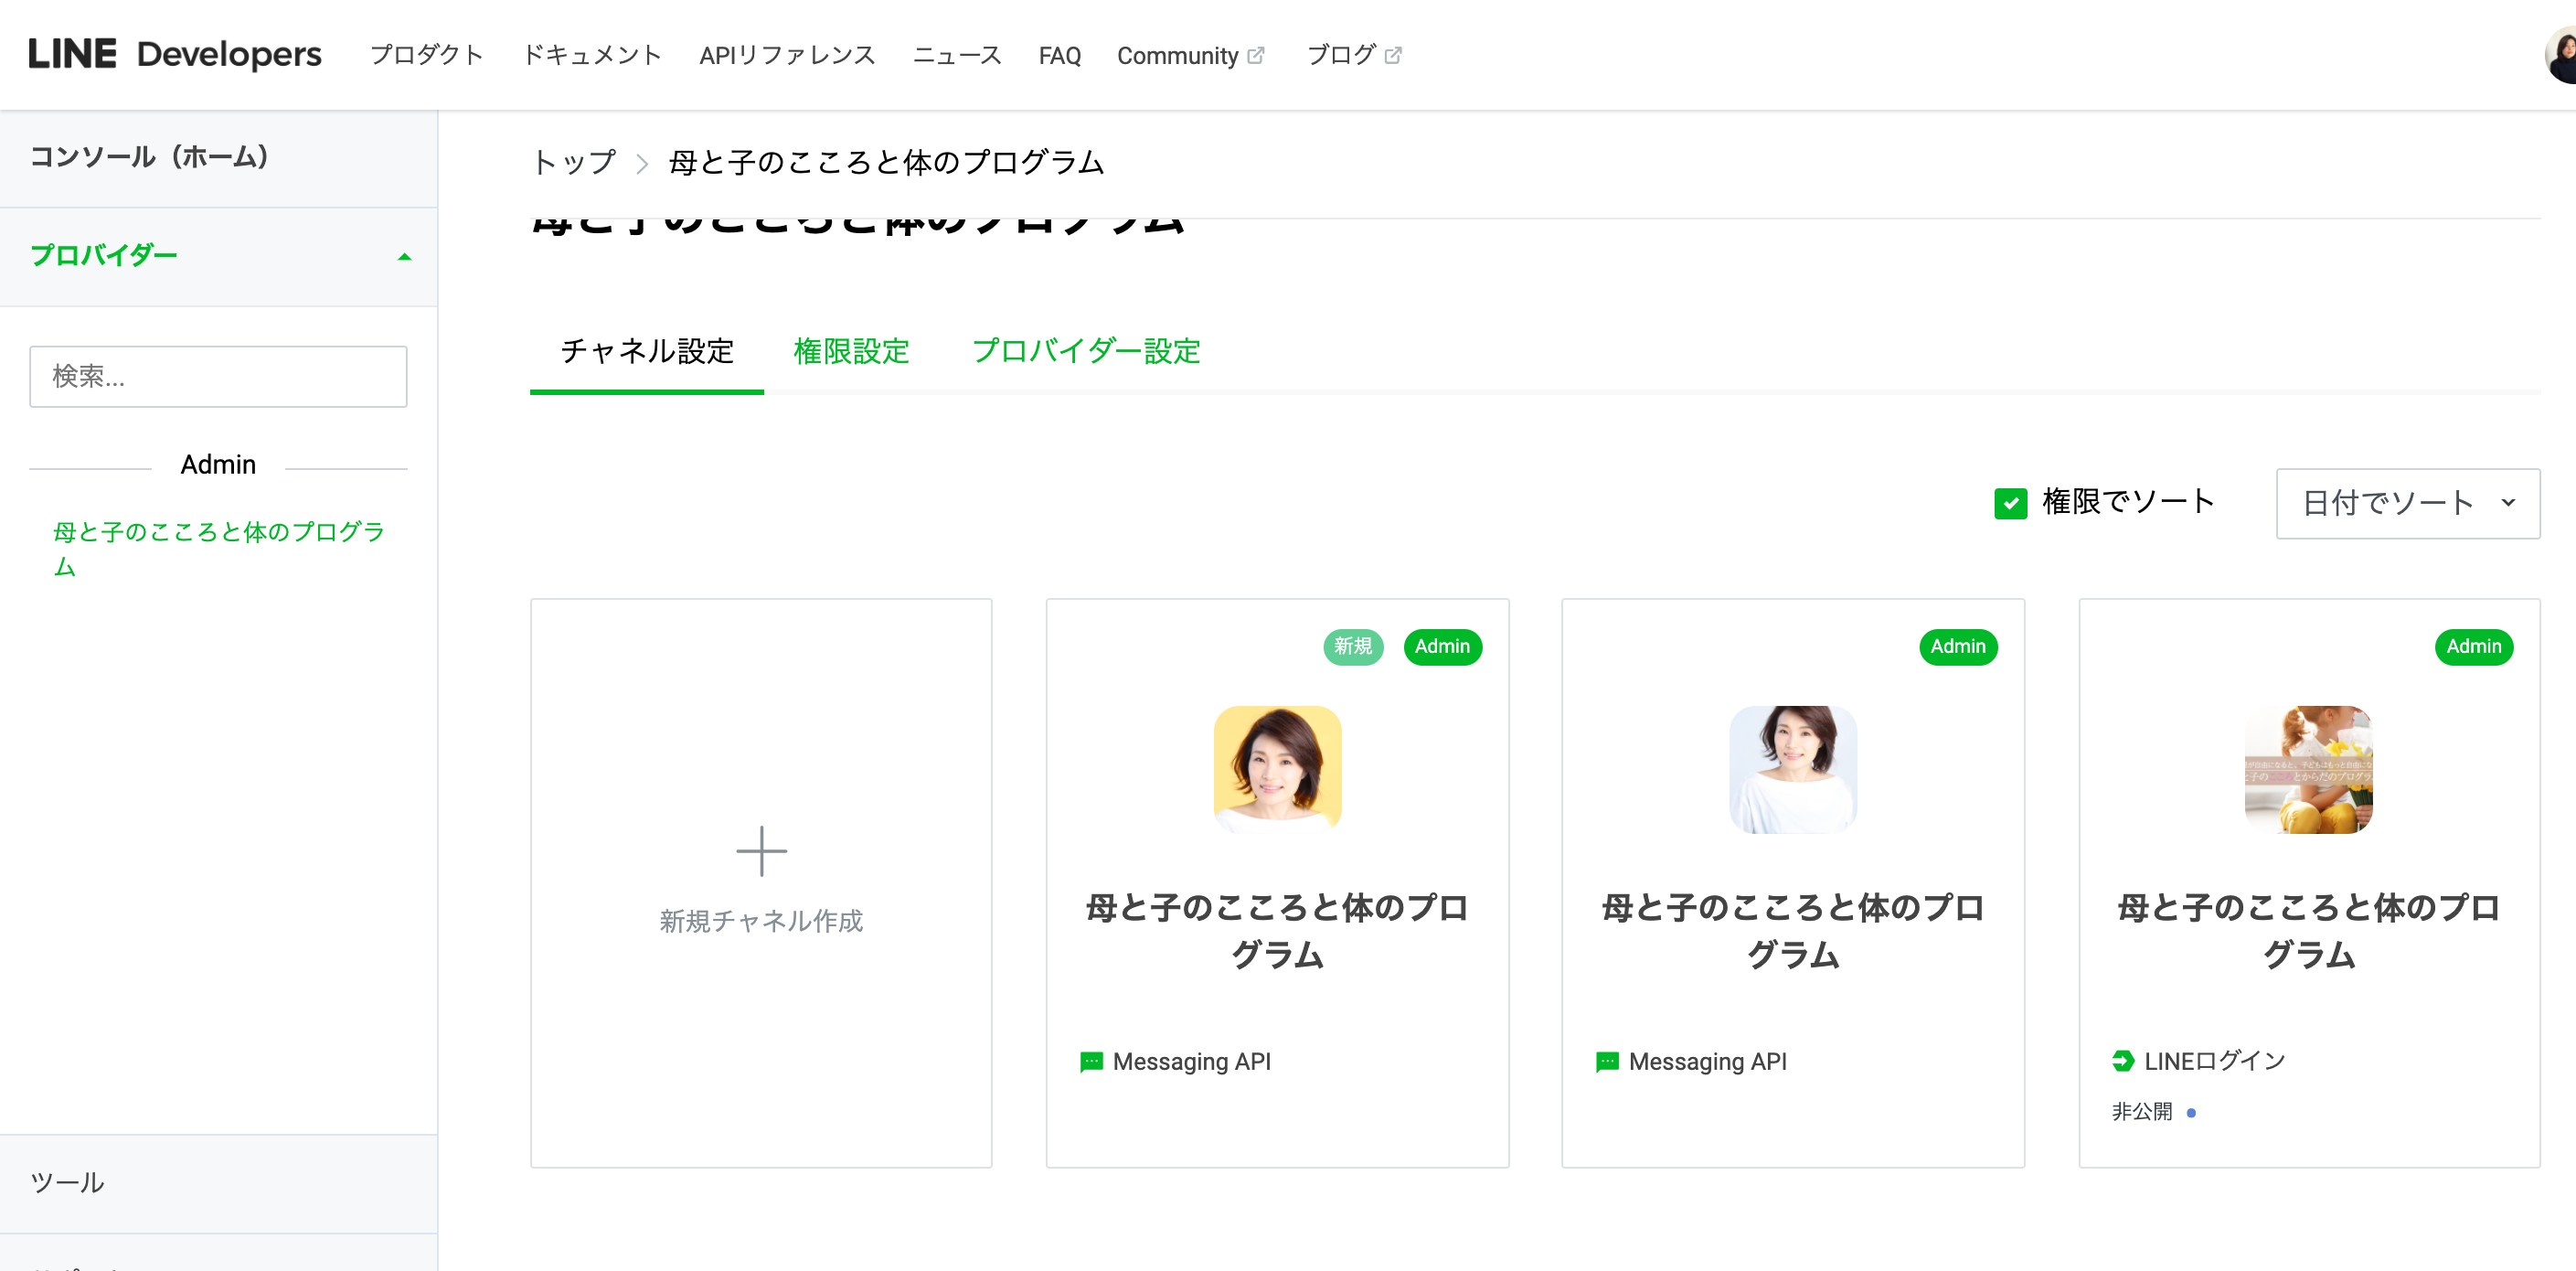Open the FAQ page
The width and height of the screenshot is (2576, 1271).
tap(1060, 55)
